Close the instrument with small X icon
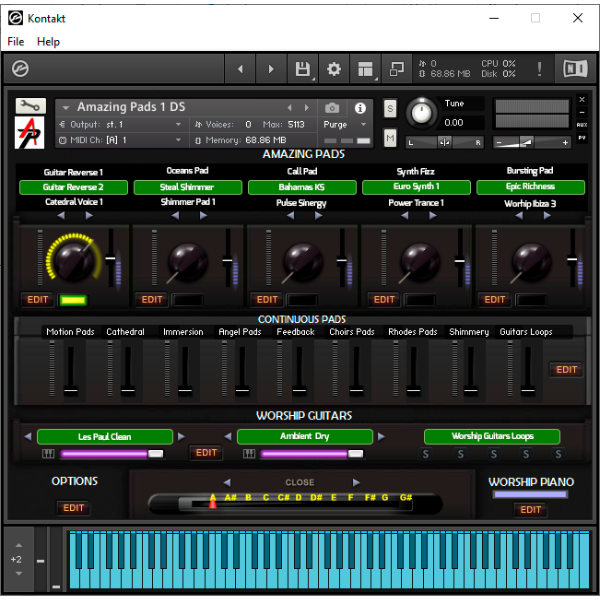Image resolution: width=600 pixels, height=600 pixels. click(x=582, y=99)
